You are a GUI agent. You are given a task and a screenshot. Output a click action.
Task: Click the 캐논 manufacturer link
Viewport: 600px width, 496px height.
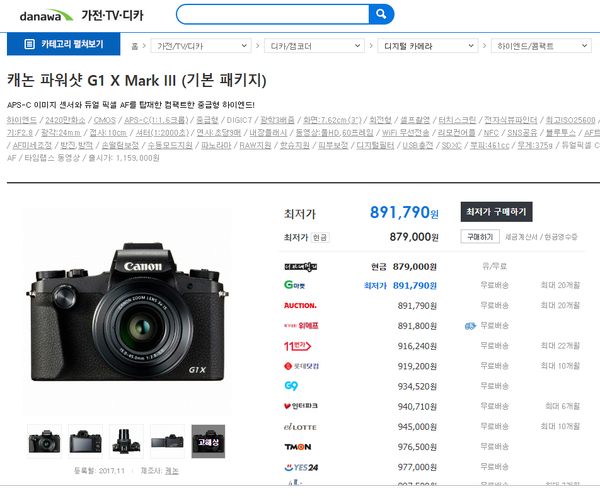click(x=172, y=471)
